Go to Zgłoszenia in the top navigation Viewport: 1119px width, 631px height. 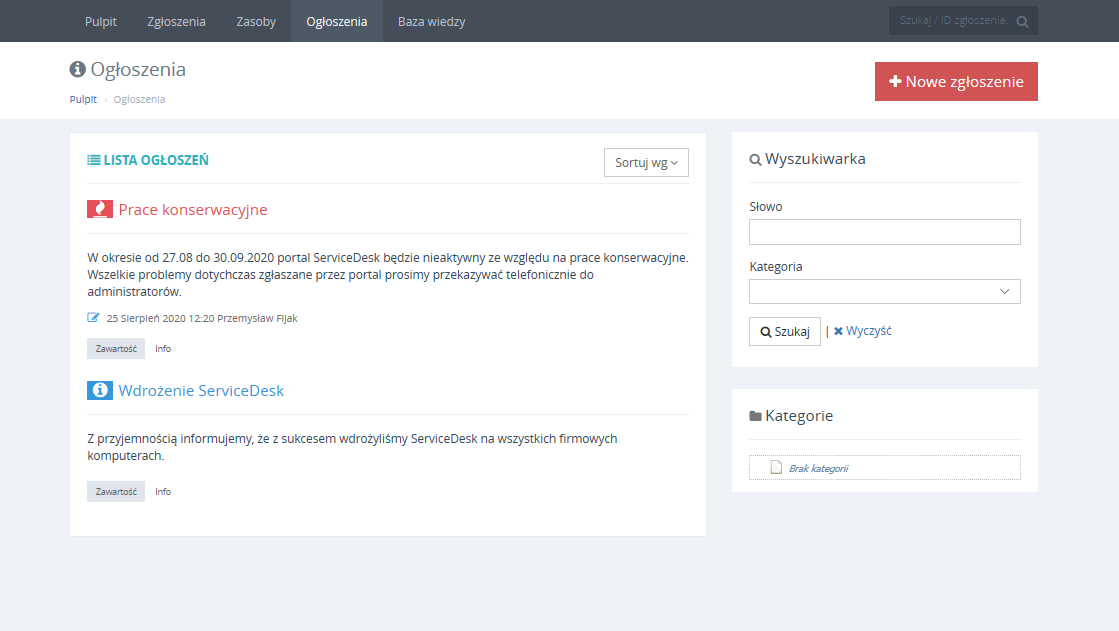click(176, 21)
